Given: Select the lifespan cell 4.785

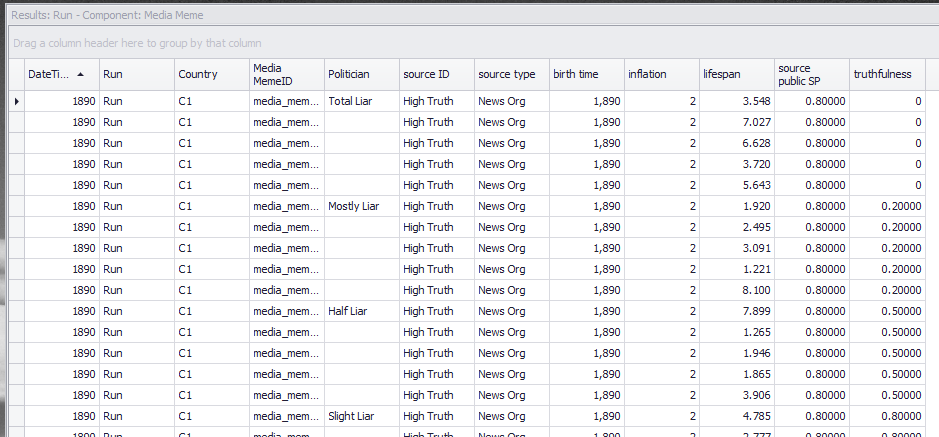Looking at the screenshot, I should point(736,415).
